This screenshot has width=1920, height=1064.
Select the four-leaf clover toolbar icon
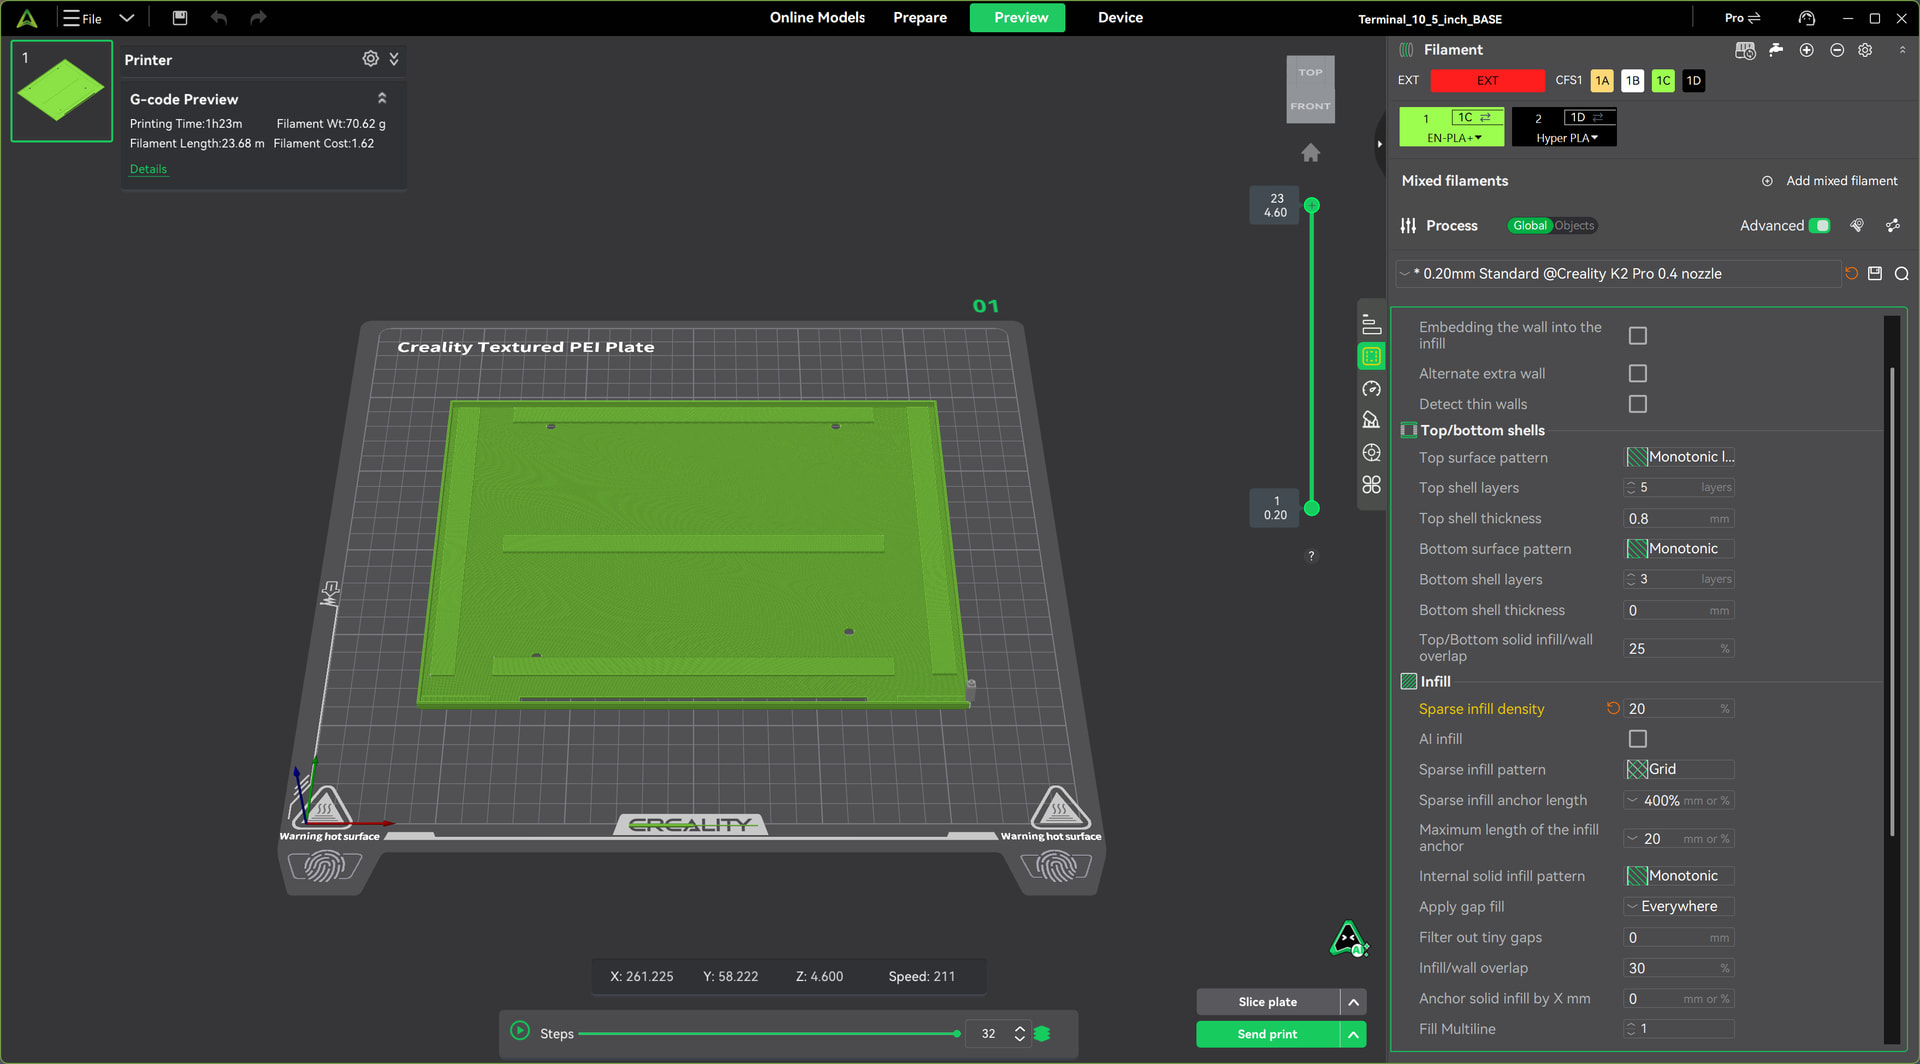point(1371,484)
